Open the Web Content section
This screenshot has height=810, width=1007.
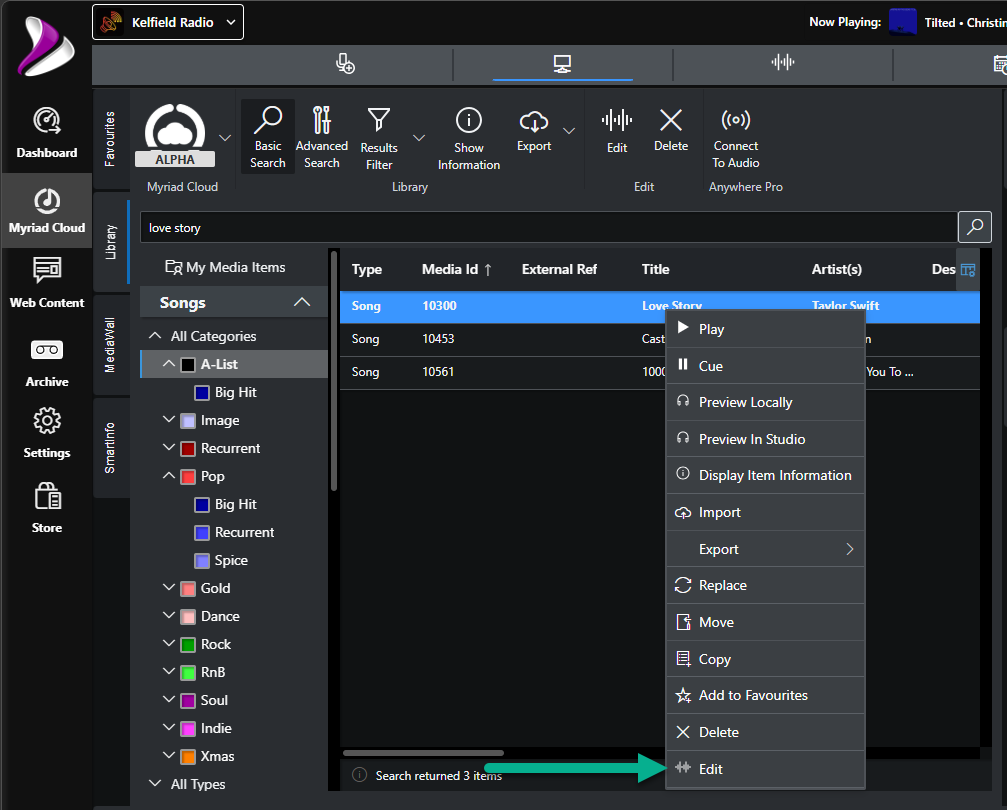coord(46,283)
